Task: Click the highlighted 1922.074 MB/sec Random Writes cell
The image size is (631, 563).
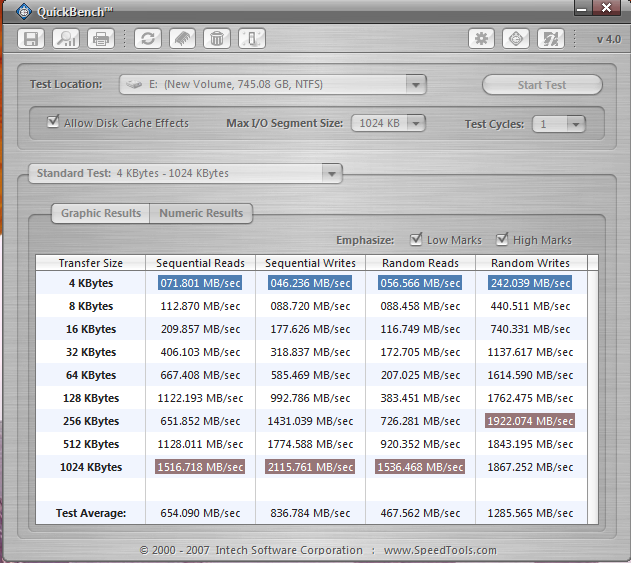Action: click(530, 421)
